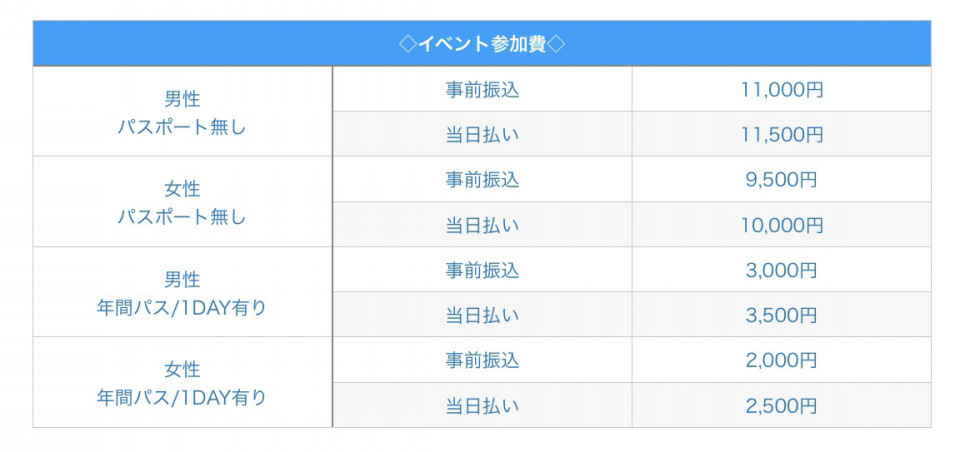Click the 11,000円 price cell
The height and width of the screenshot is (452, 960).
click(782, 89)
